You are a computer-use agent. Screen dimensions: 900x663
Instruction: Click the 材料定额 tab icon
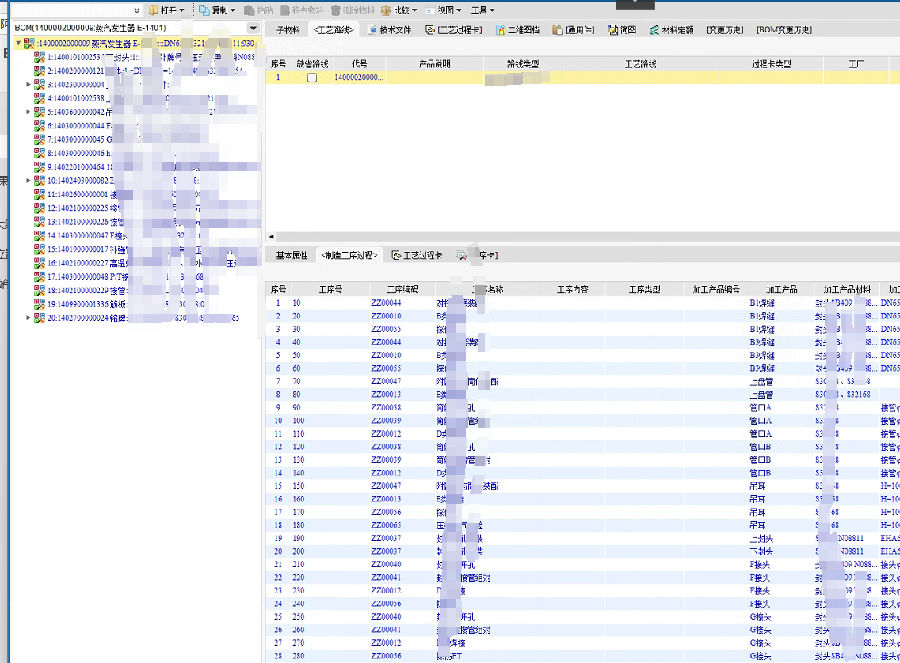pos(654,30)
